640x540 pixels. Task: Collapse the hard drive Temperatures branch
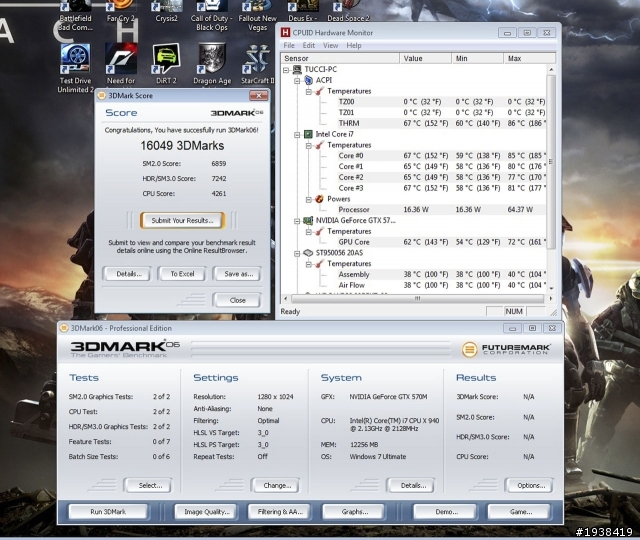click(x=309, y=264)
